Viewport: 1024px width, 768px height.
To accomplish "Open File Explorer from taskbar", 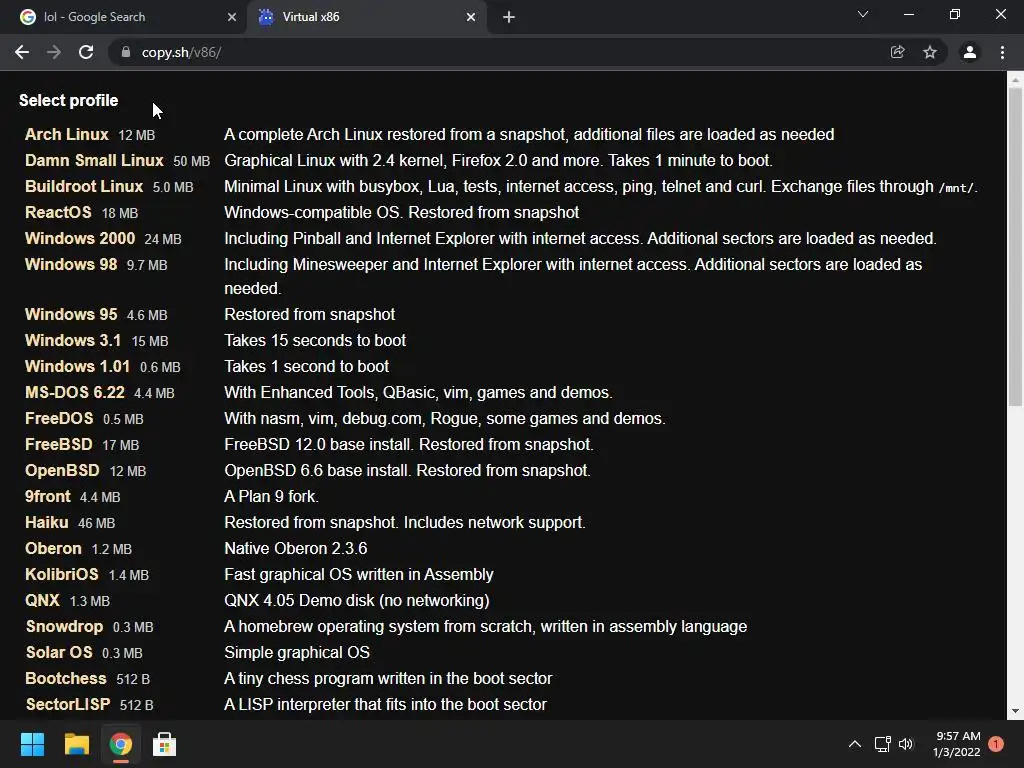I will [x=76, y=744].
